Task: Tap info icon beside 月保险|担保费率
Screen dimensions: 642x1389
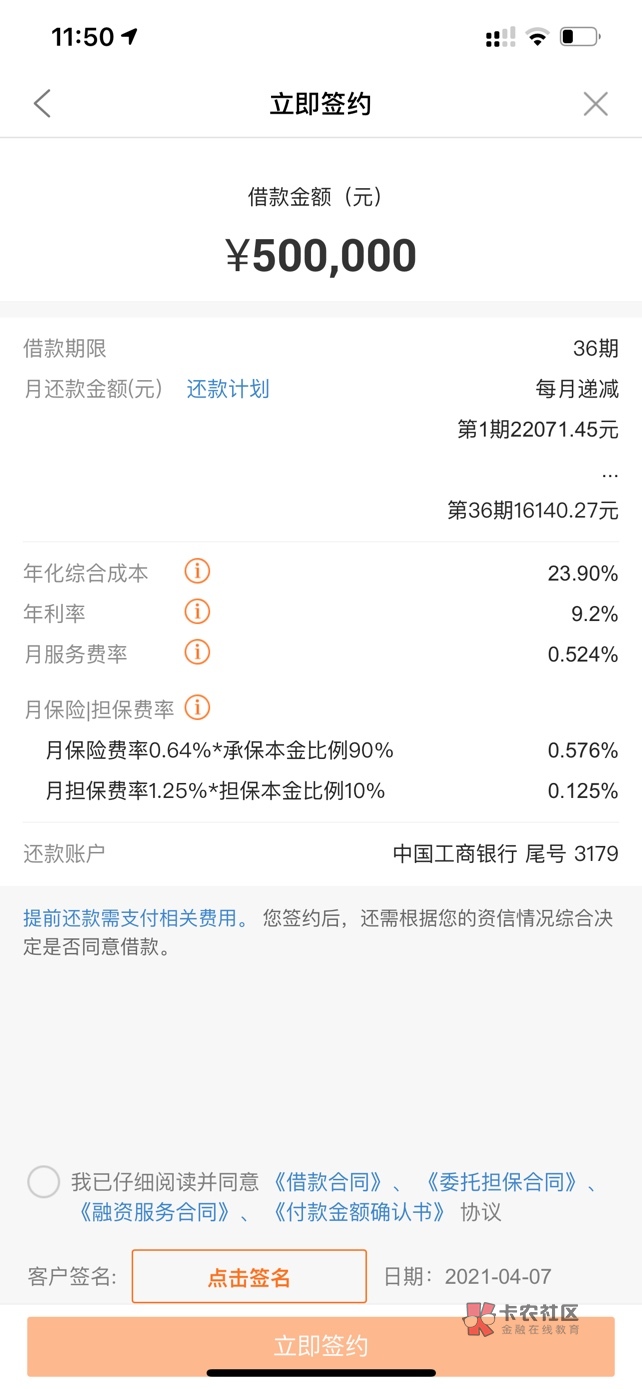Action: [198, 708]
